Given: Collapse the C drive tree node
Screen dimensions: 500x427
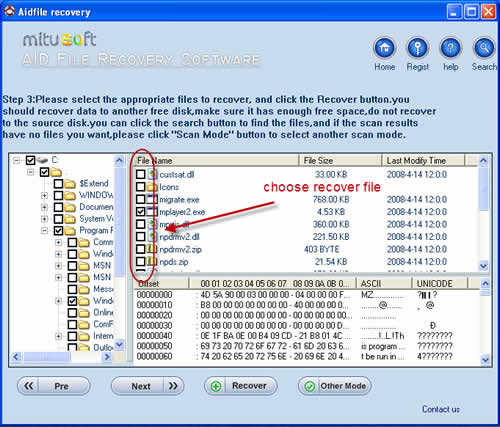Looking at the screenshot, I should [x=16, y=161].
